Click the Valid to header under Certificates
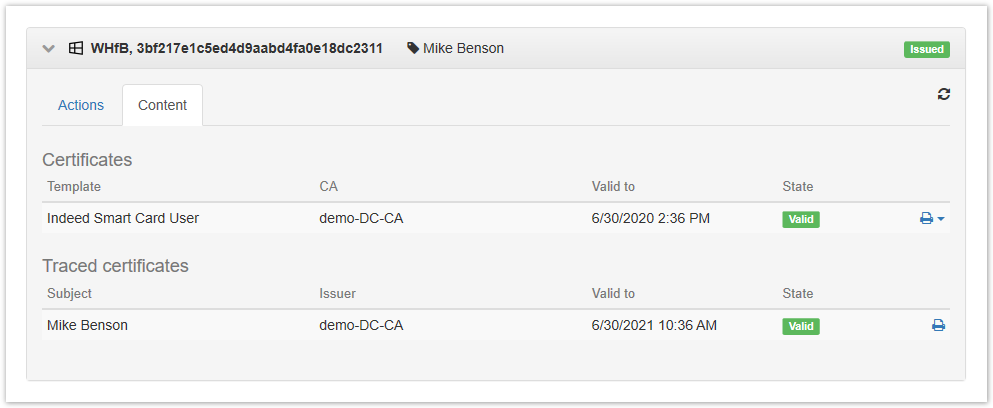The width and height of the screenshot is (993, 408). tap(613, 186)
